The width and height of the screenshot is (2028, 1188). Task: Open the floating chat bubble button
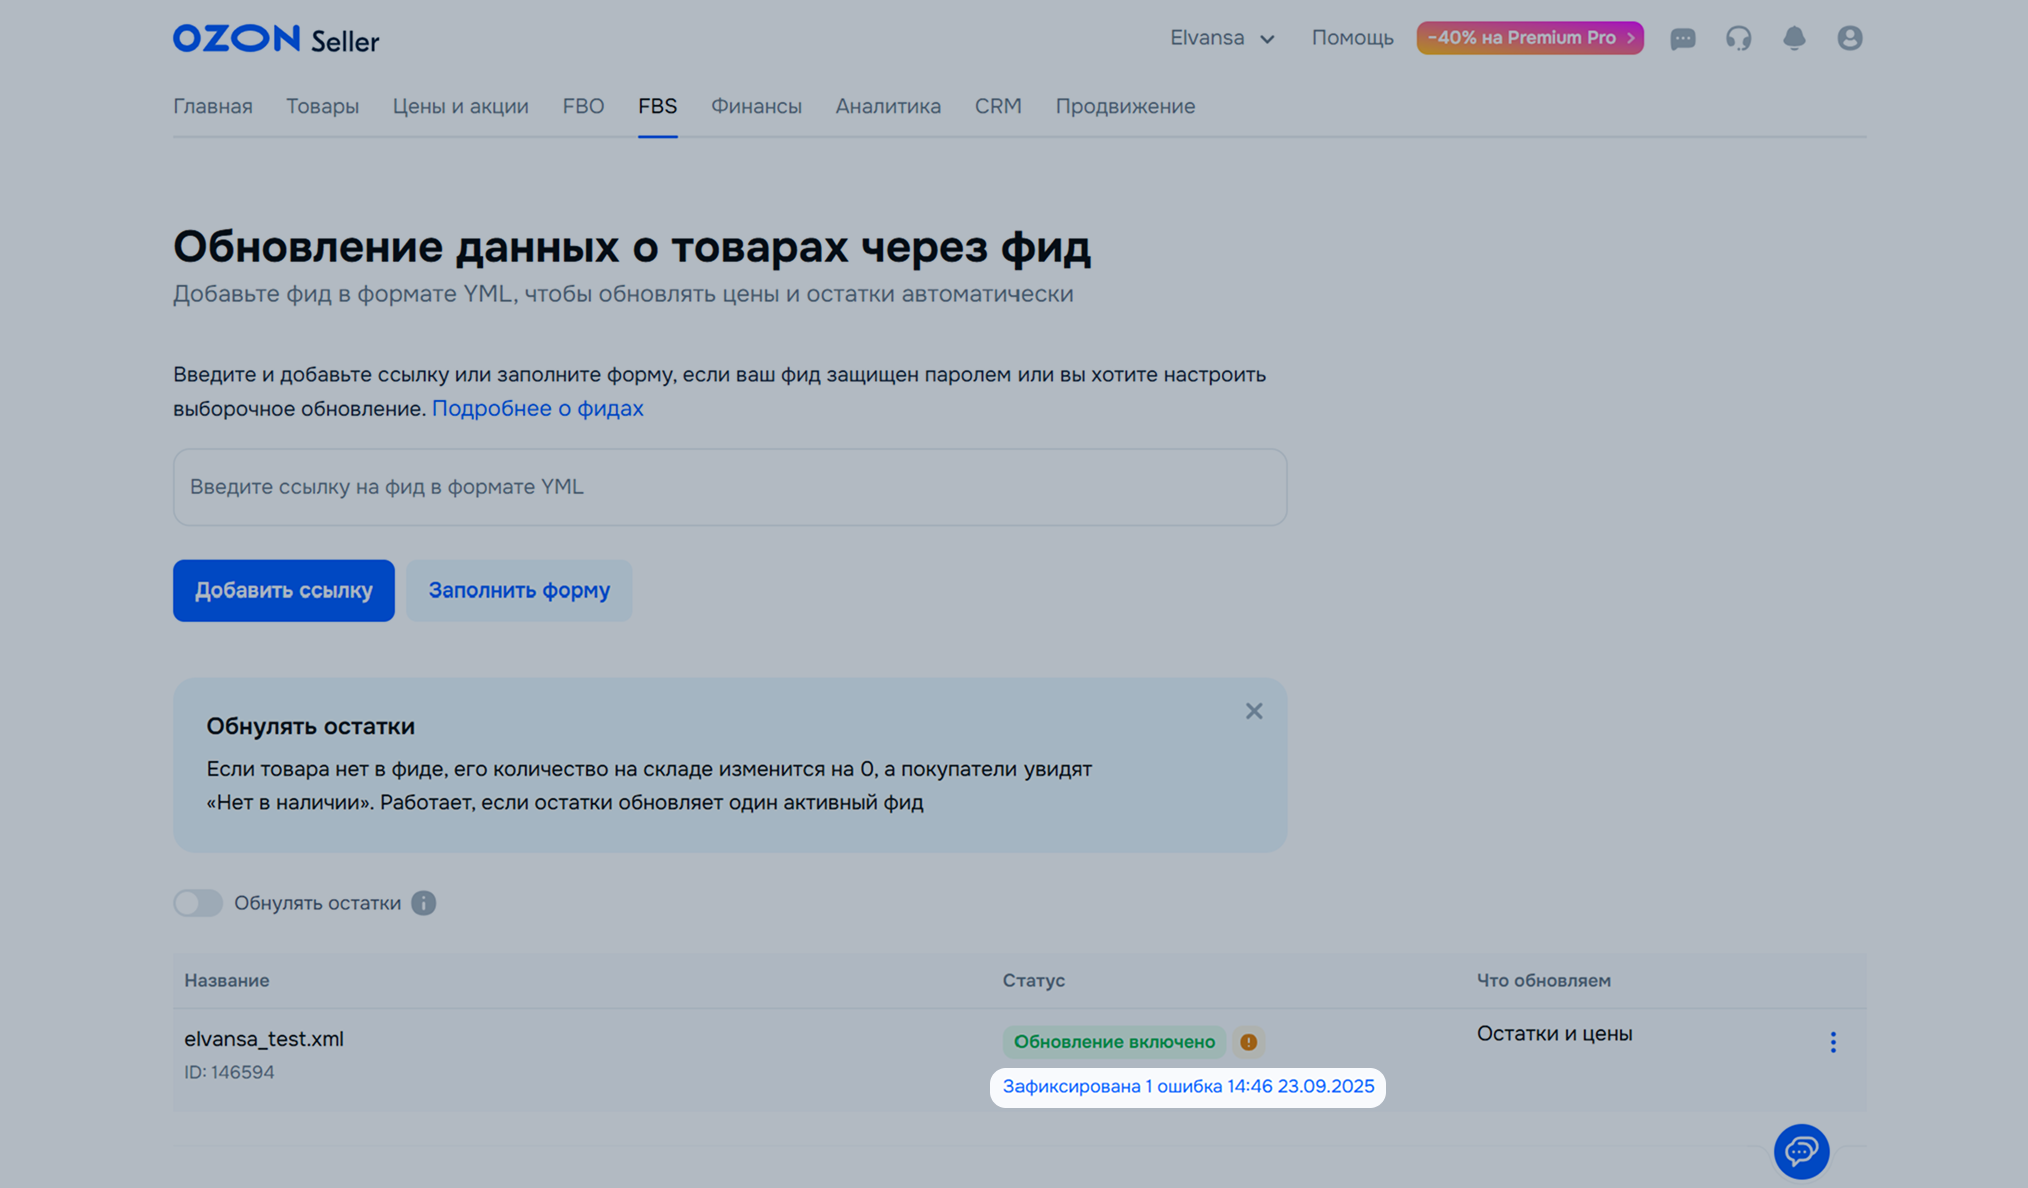[x=1801, y=1151]
